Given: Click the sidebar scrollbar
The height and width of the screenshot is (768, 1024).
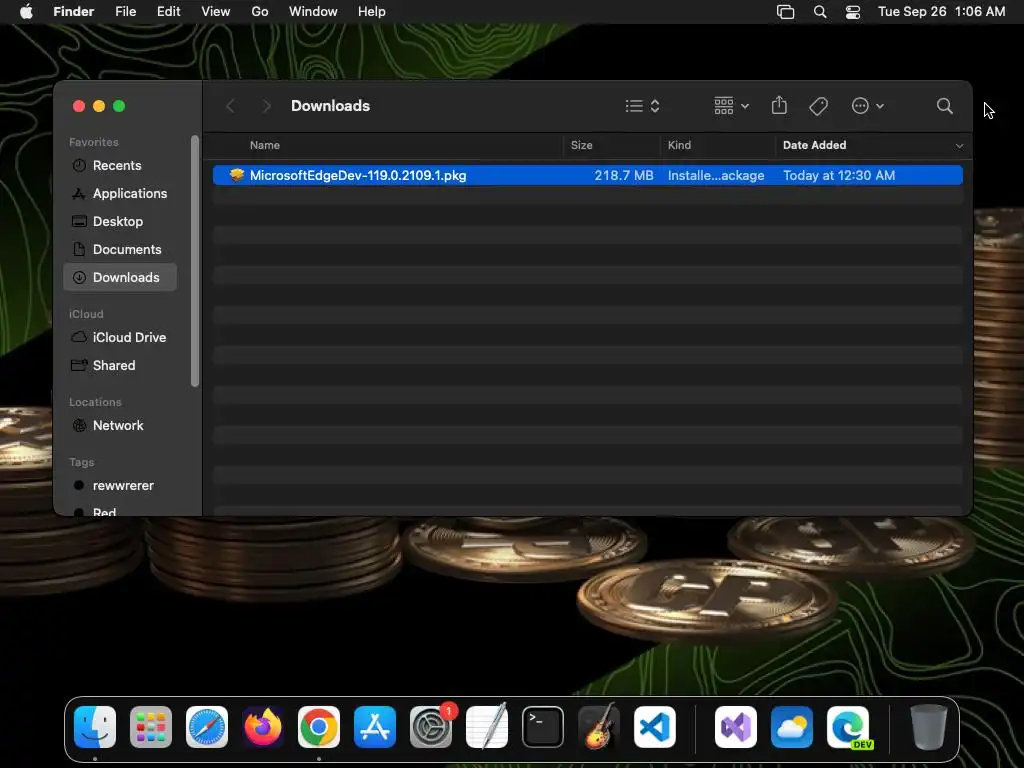Looking at the screenshot, I should point(194,261).
